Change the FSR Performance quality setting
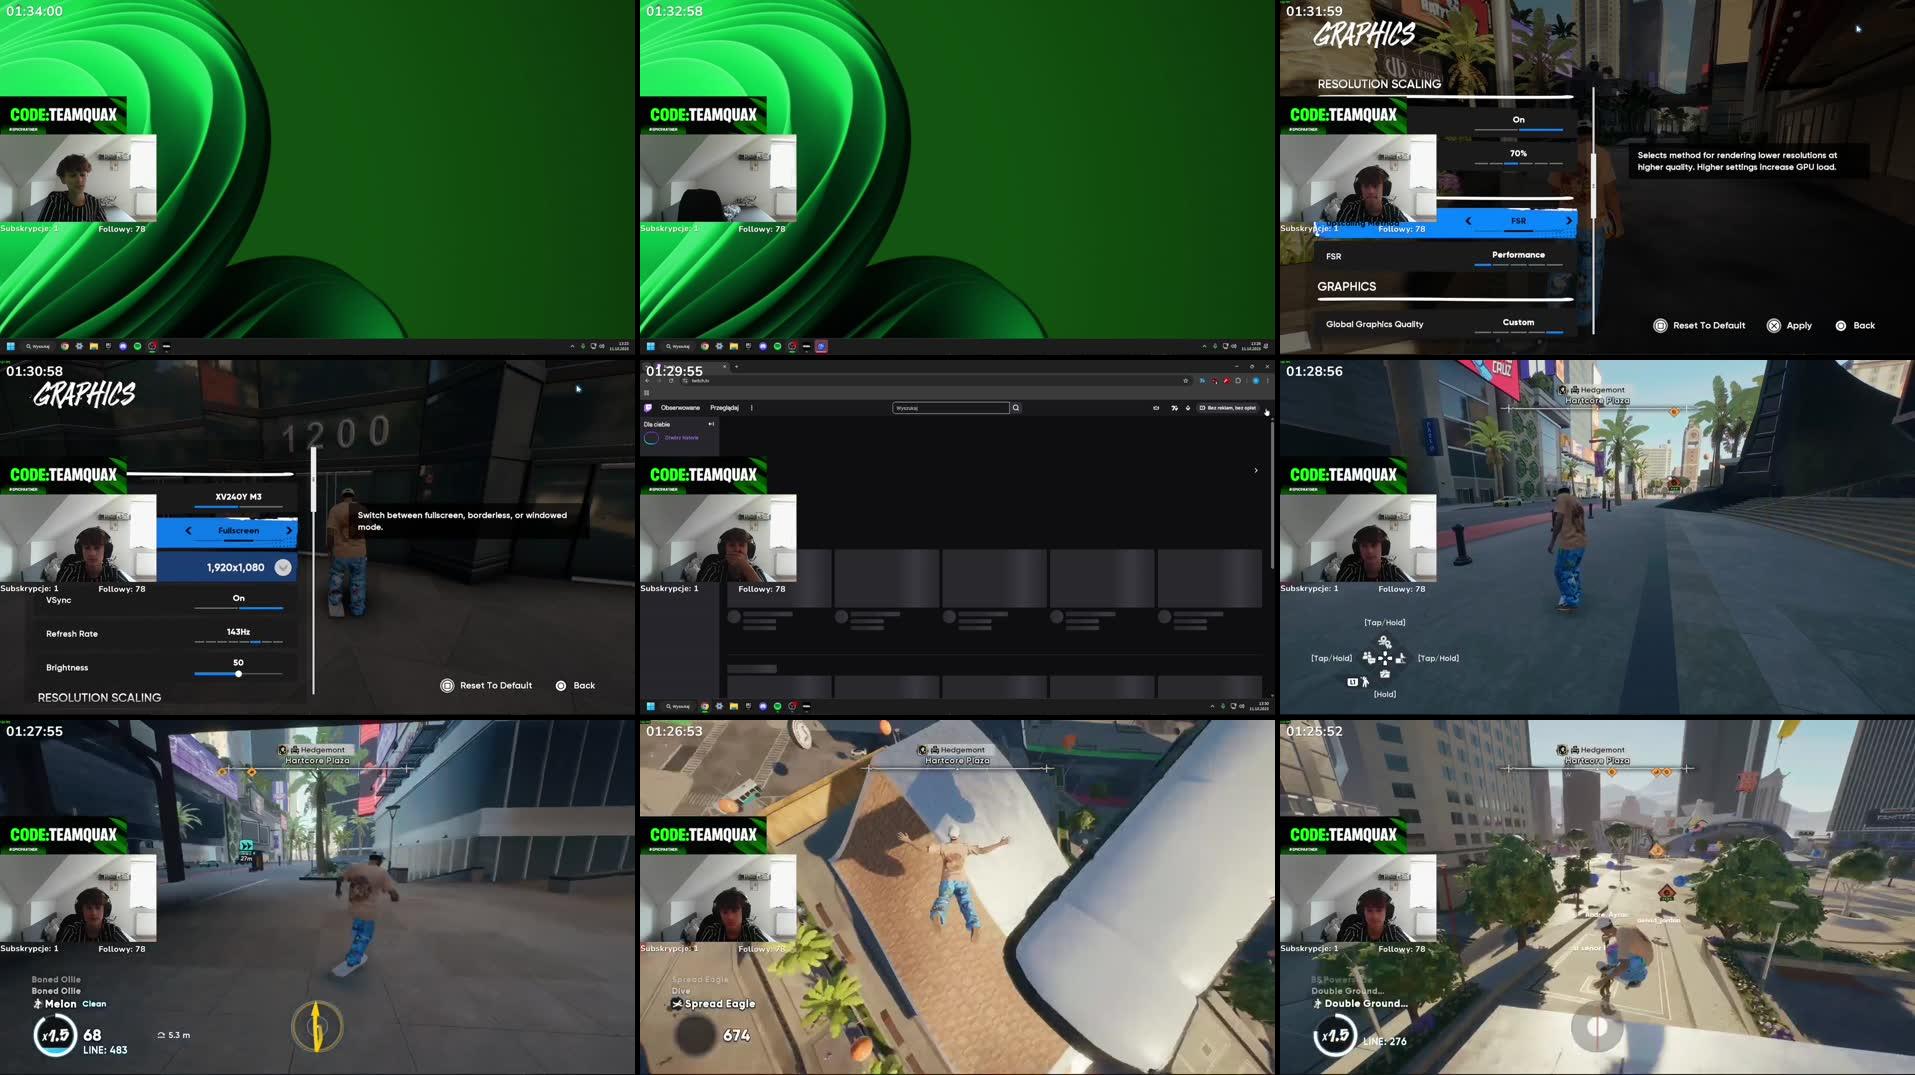The width and height of the screenshot is (1915, 1075). pos(1518,256)
